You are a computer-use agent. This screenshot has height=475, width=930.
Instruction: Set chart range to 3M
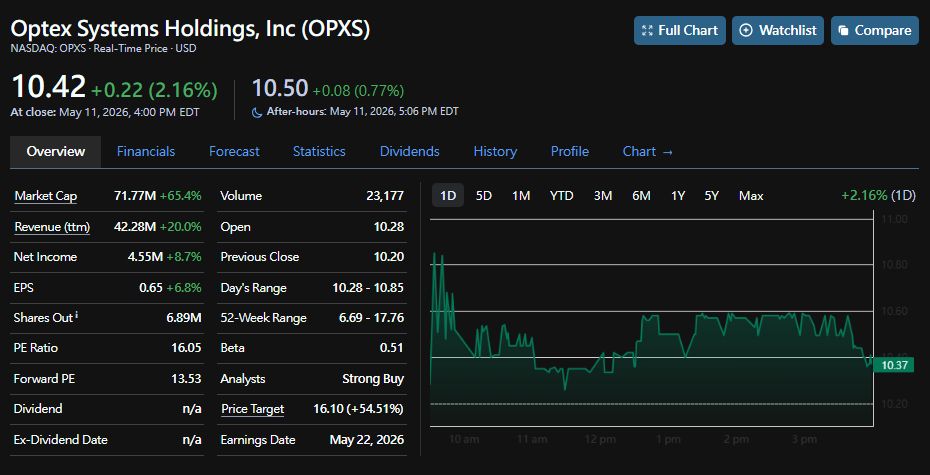point(603,196)
